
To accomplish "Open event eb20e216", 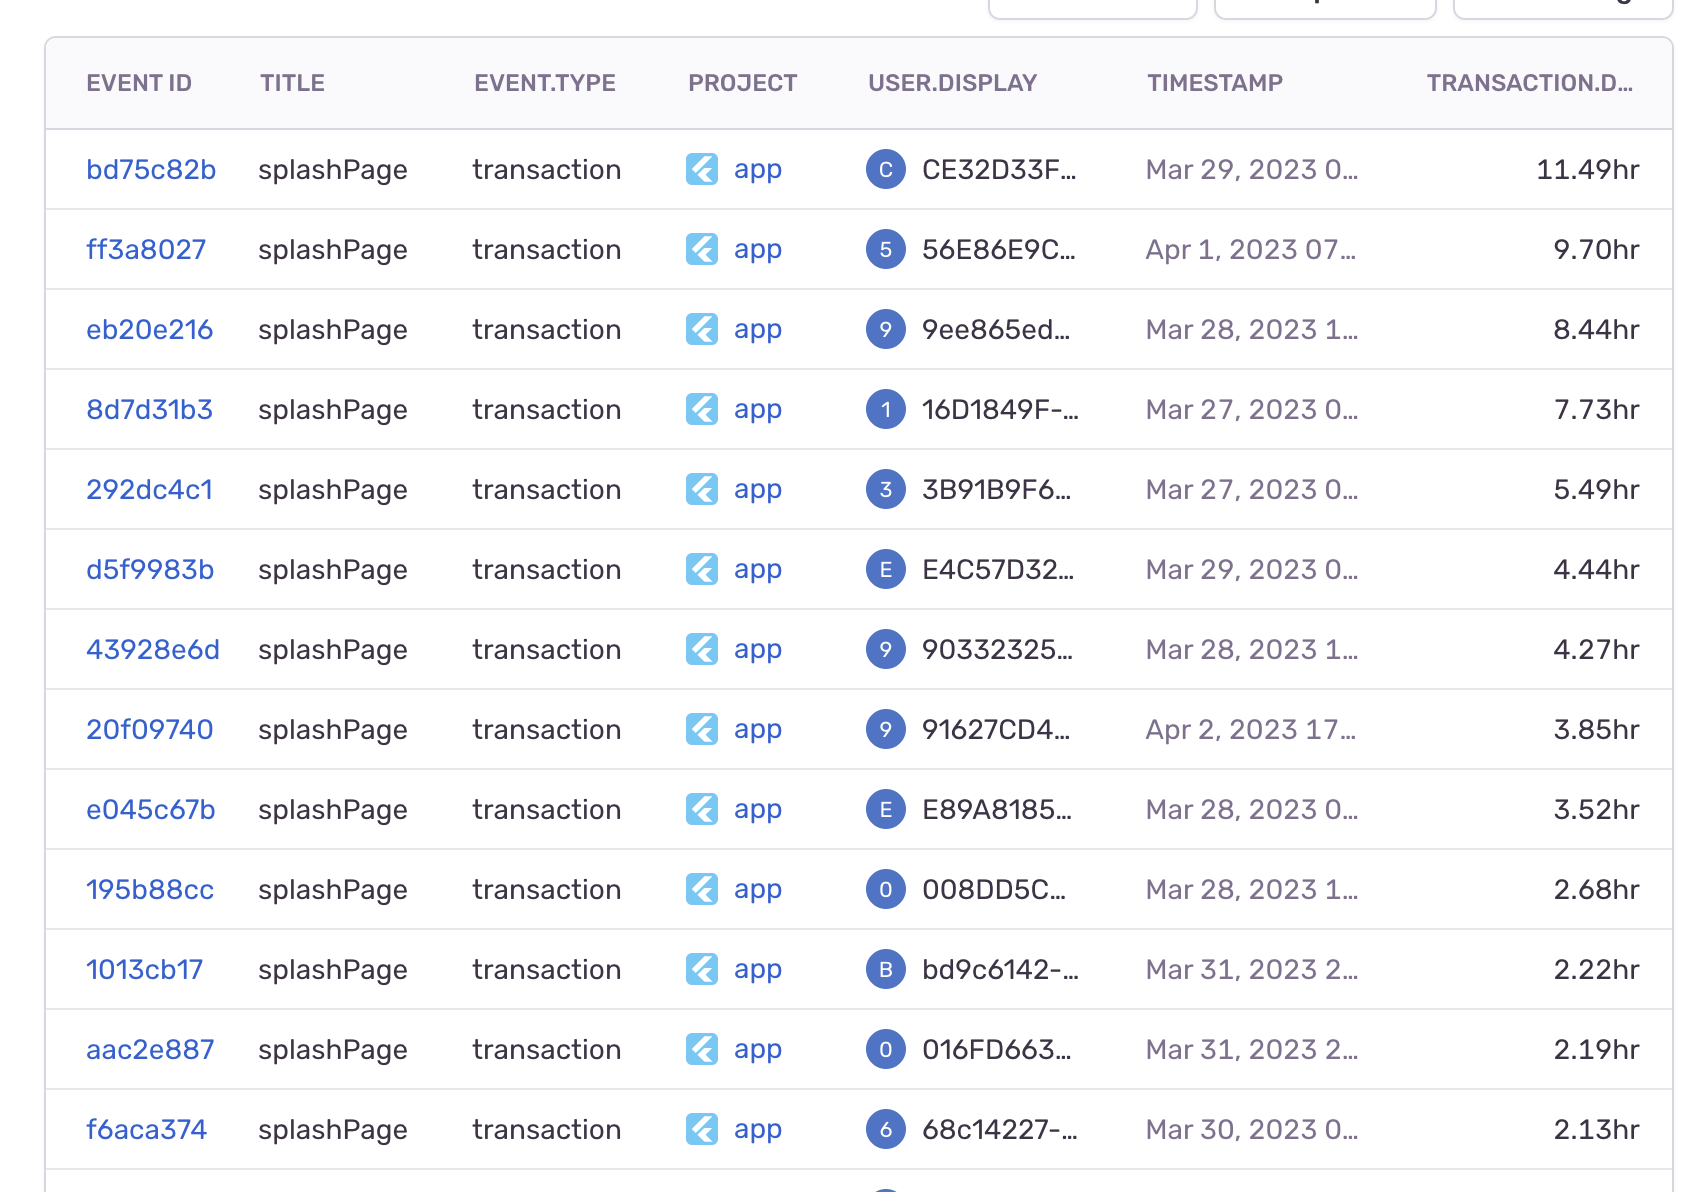I will point(149,329).
